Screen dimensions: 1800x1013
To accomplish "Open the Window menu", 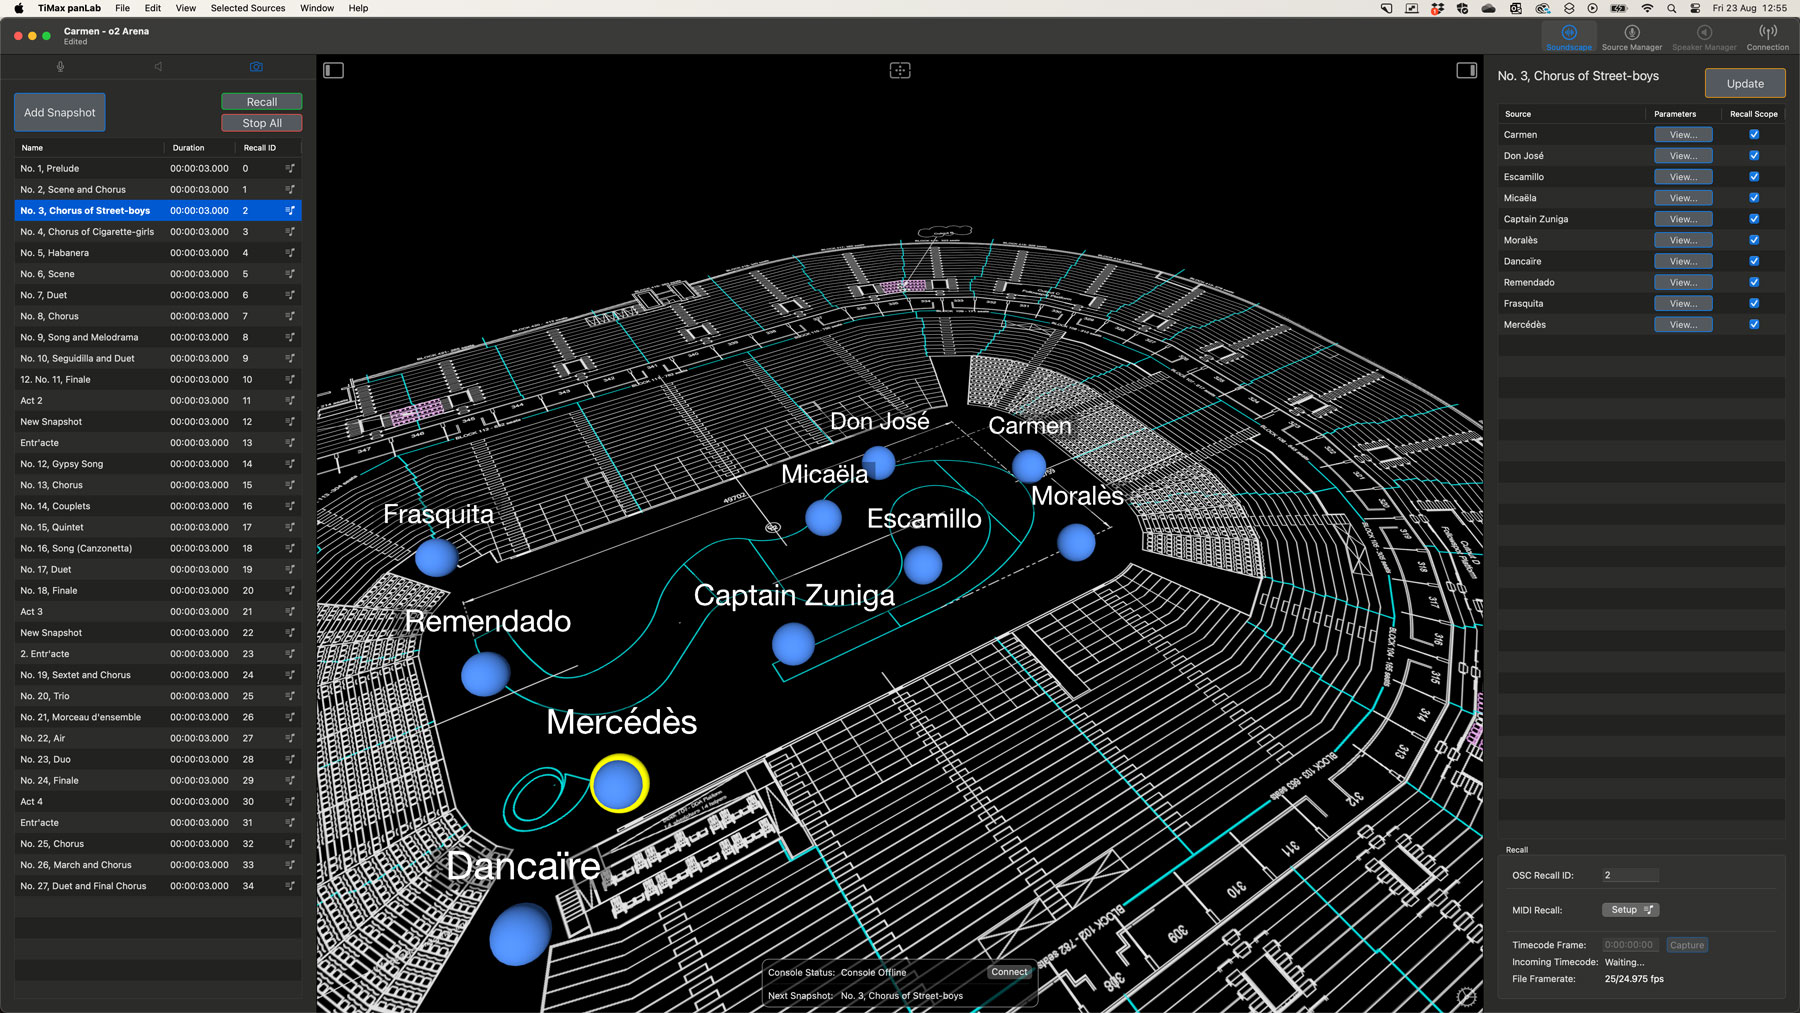I will coord(317,8).
